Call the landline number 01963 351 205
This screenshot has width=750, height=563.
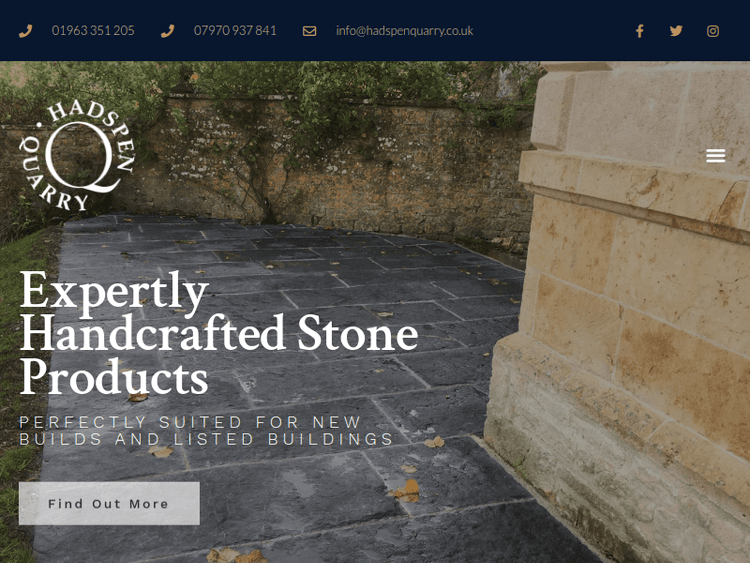[x=93, y=31]
